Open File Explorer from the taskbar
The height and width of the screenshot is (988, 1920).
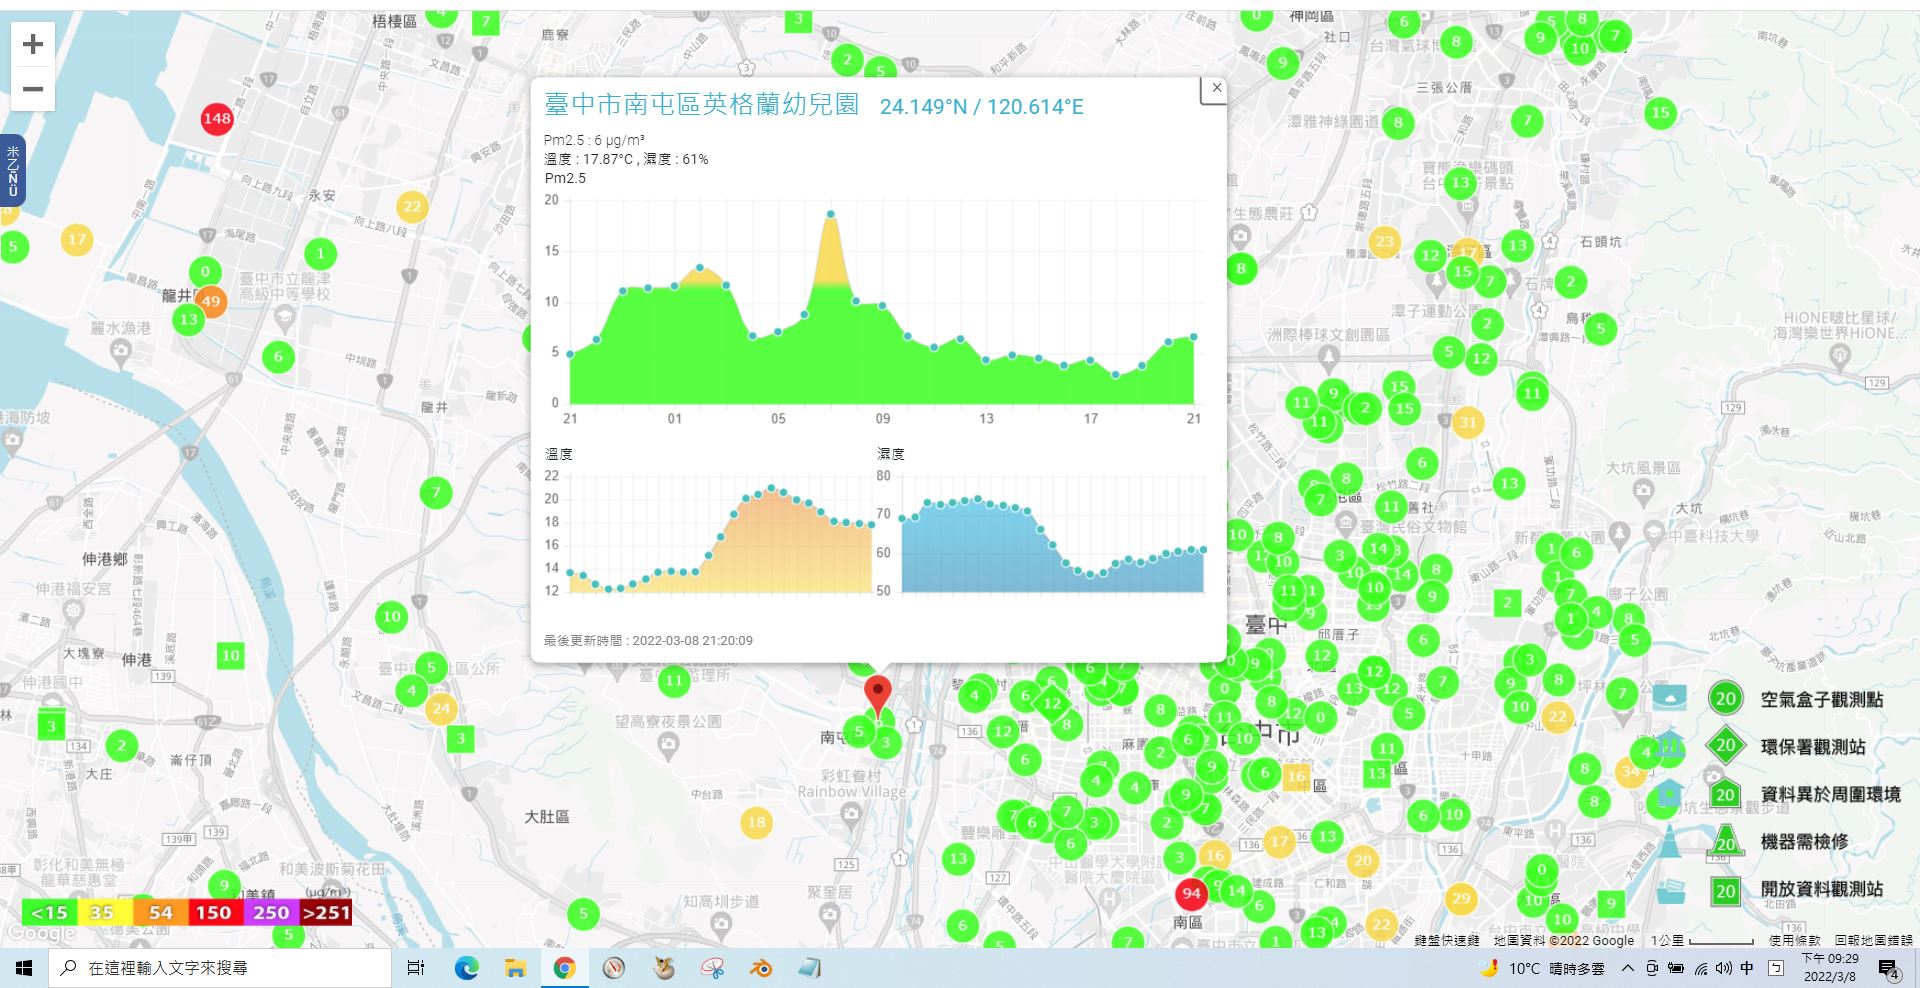(515, 968)
